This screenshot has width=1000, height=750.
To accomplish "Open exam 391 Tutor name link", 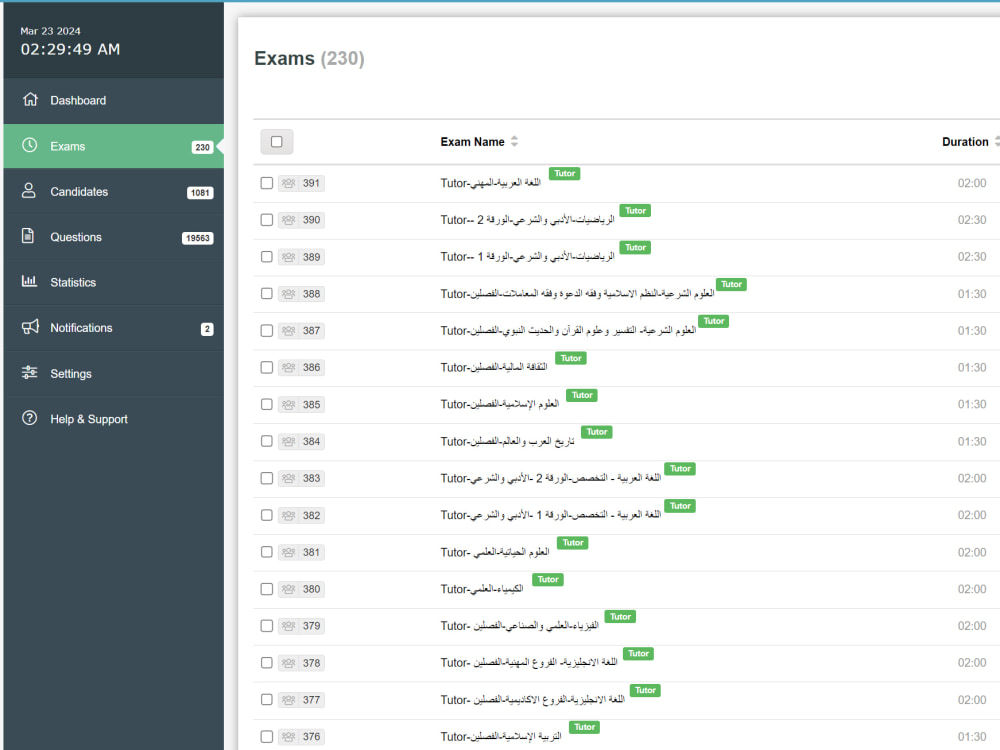I will [x=490, y=184].
